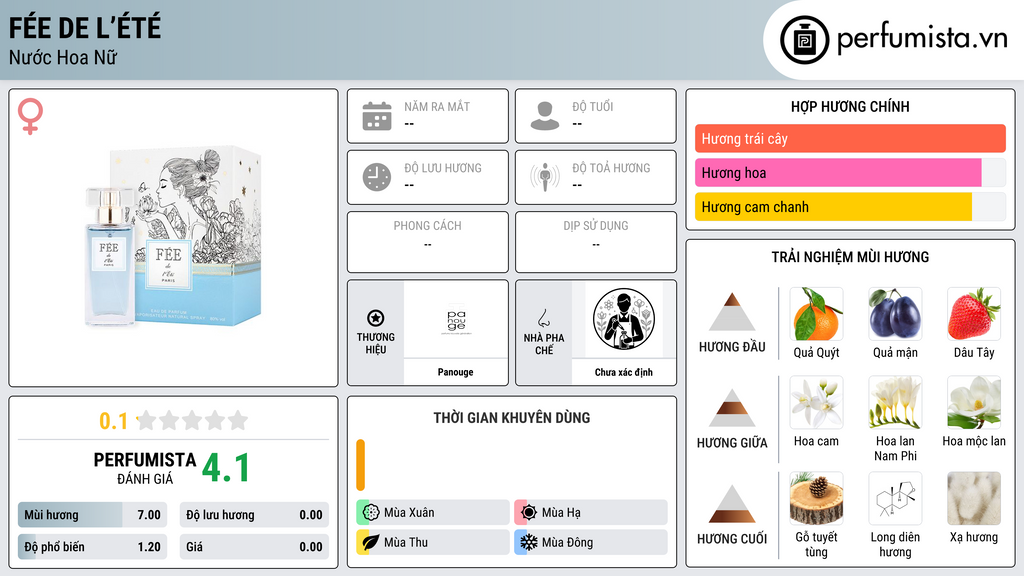The width and height of the screenshot is (1024, 576).
Task: Select the Quả mận plum note image
Action: (895, 314)
